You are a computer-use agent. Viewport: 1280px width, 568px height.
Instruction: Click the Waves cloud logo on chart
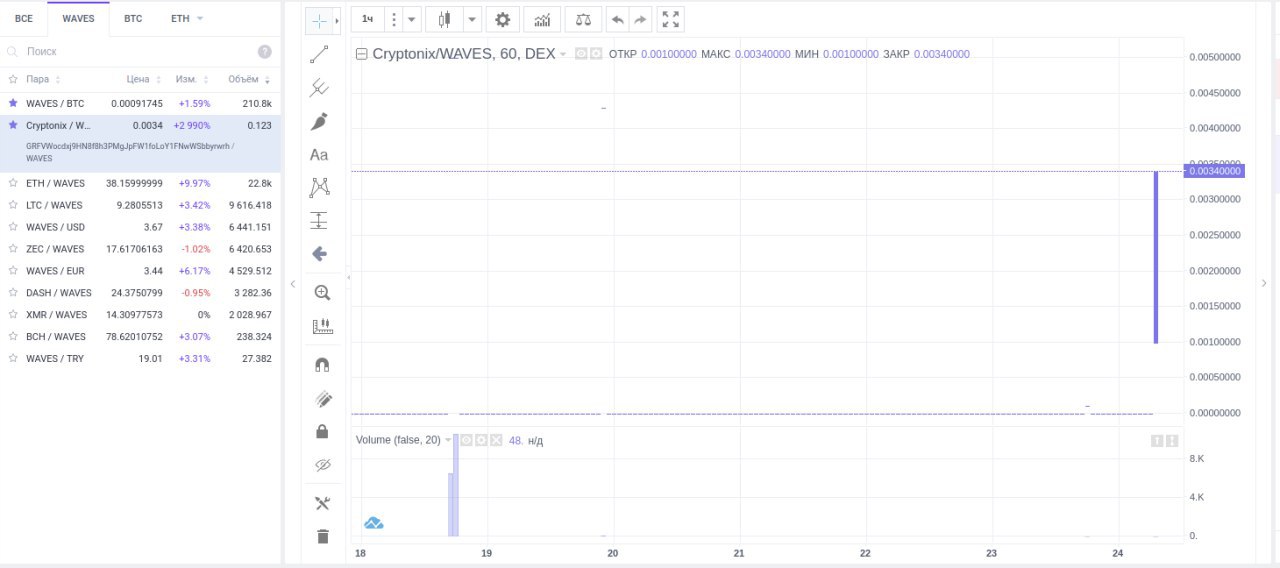point(374,523)
